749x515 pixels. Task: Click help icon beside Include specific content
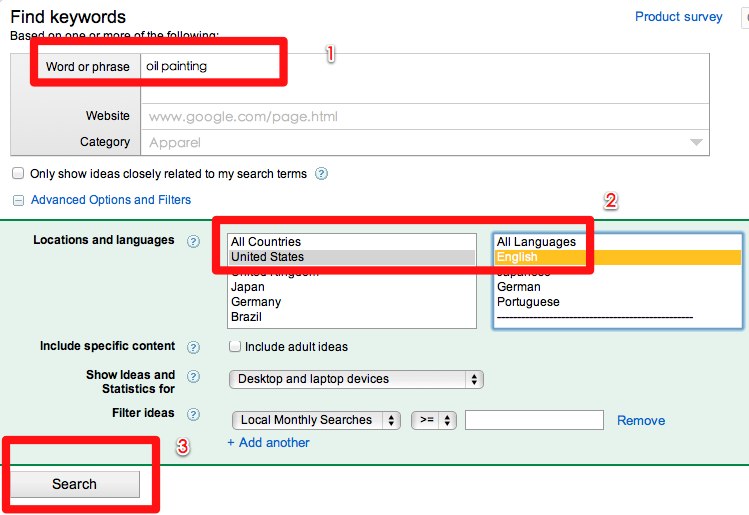tap(194, 347)
